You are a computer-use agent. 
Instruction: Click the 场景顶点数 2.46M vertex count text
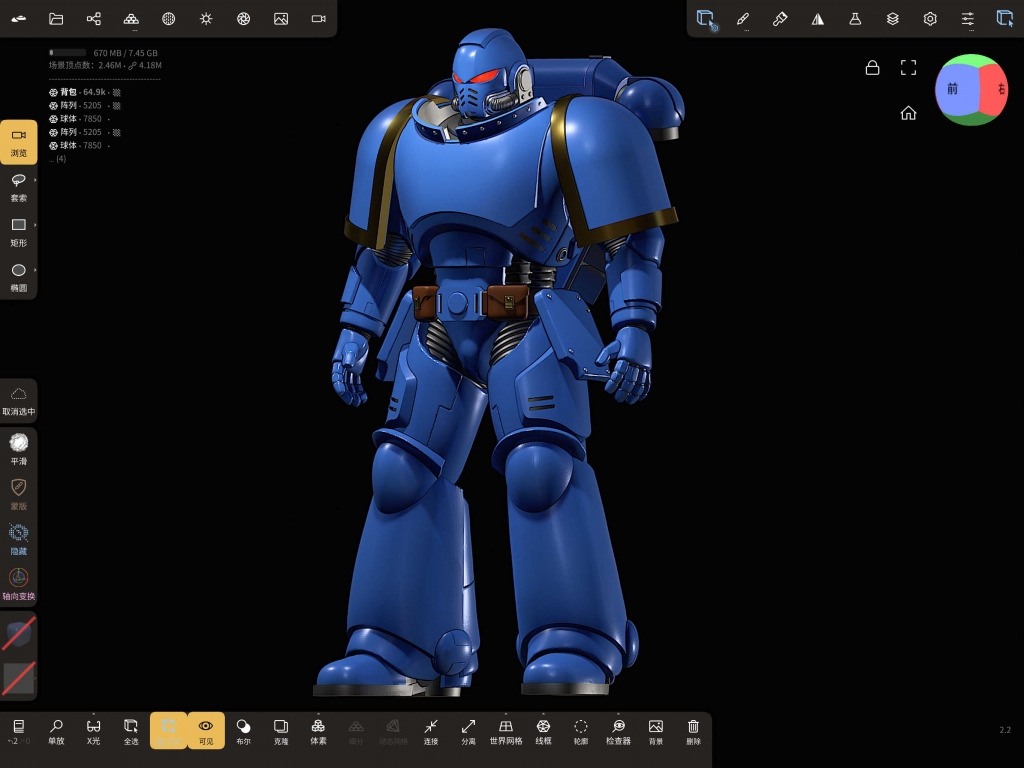click(86, 65)
